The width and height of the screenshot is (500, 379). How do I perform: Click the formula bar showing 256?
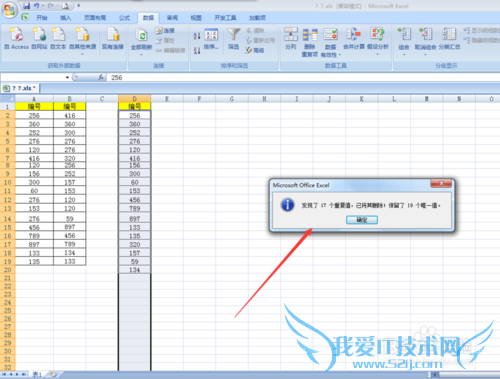pyautogui.click(x=303, y=77)
